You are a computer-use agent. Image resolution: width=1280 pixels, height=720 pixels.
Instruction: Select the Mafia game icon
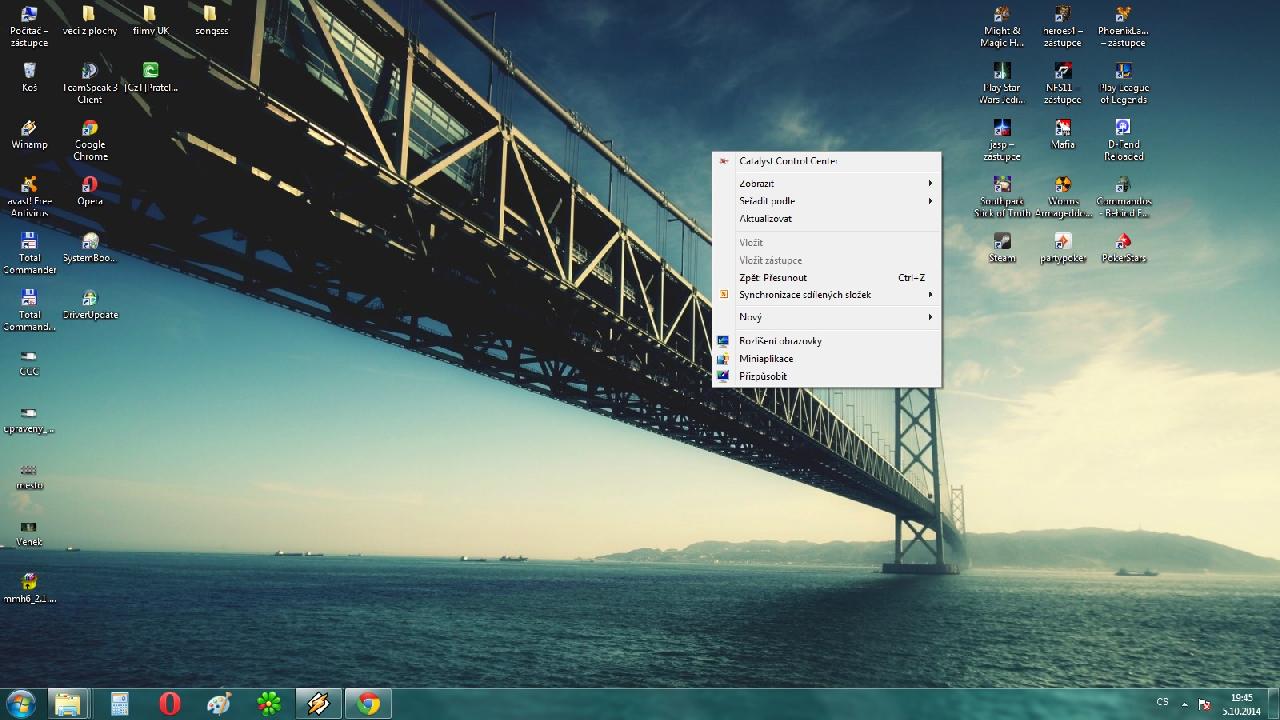tap(1063, 129)
